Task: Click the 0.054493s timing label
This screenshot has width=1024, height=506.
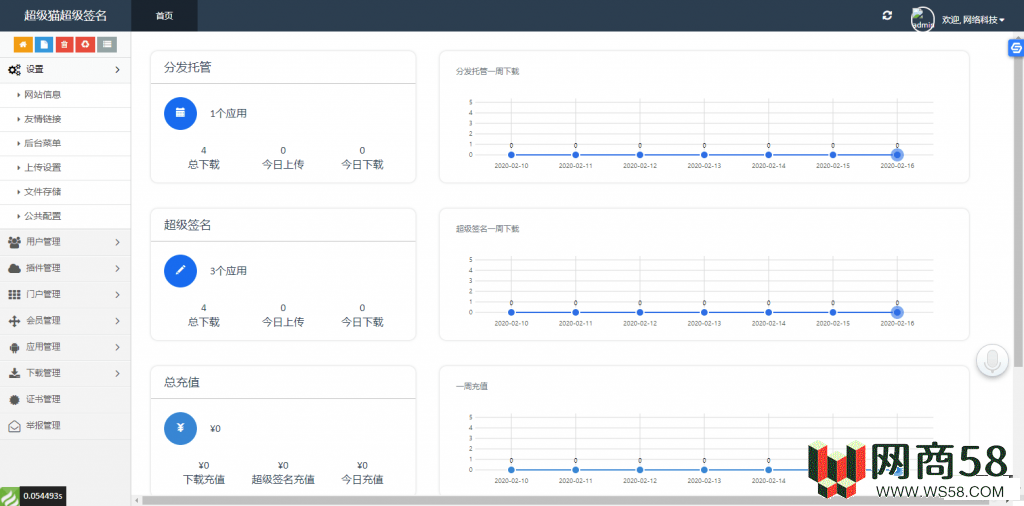Action: [x=43, y=496]
